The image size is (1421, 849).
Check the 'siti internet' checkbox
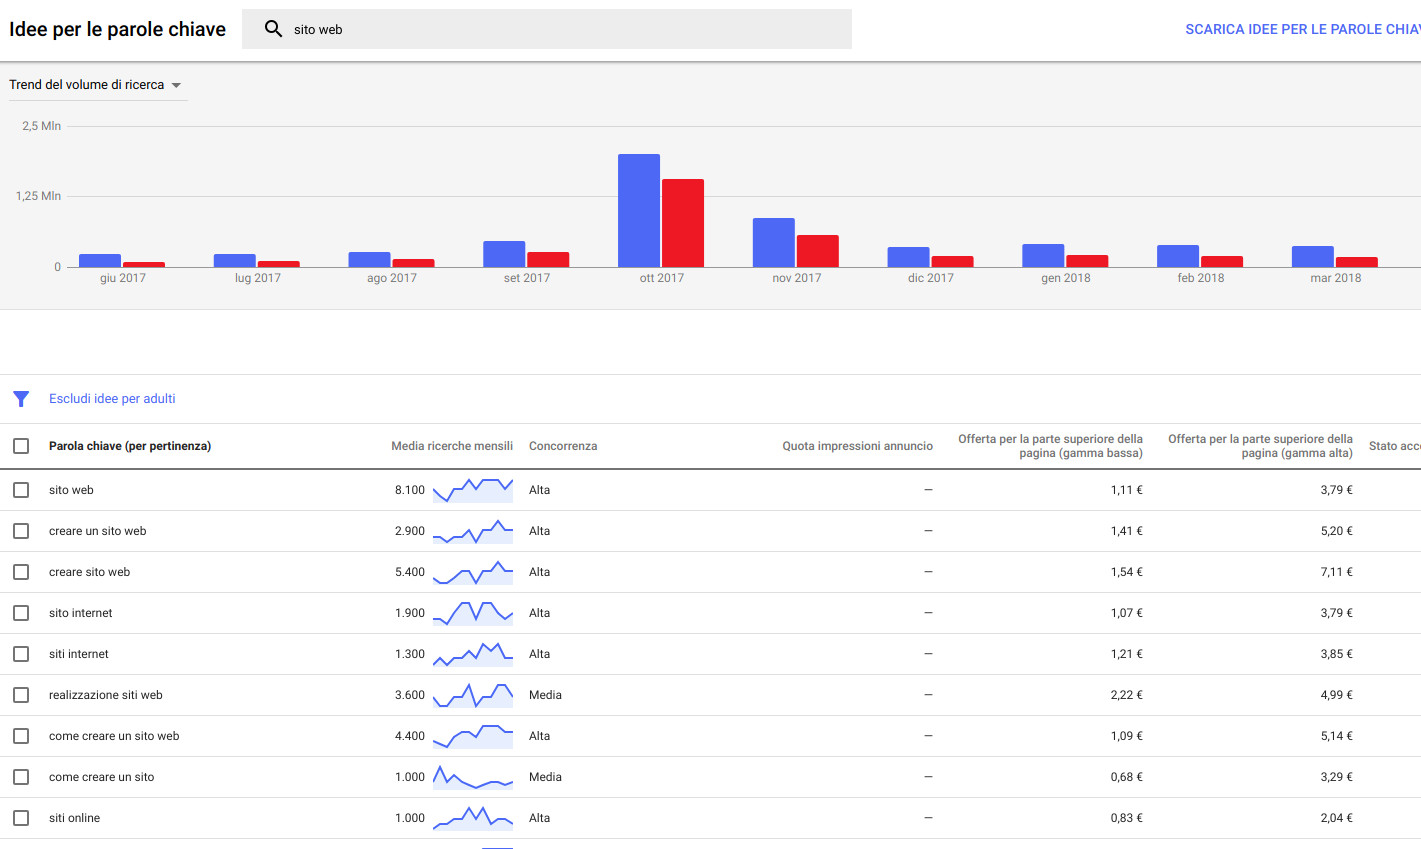(21, 654)
